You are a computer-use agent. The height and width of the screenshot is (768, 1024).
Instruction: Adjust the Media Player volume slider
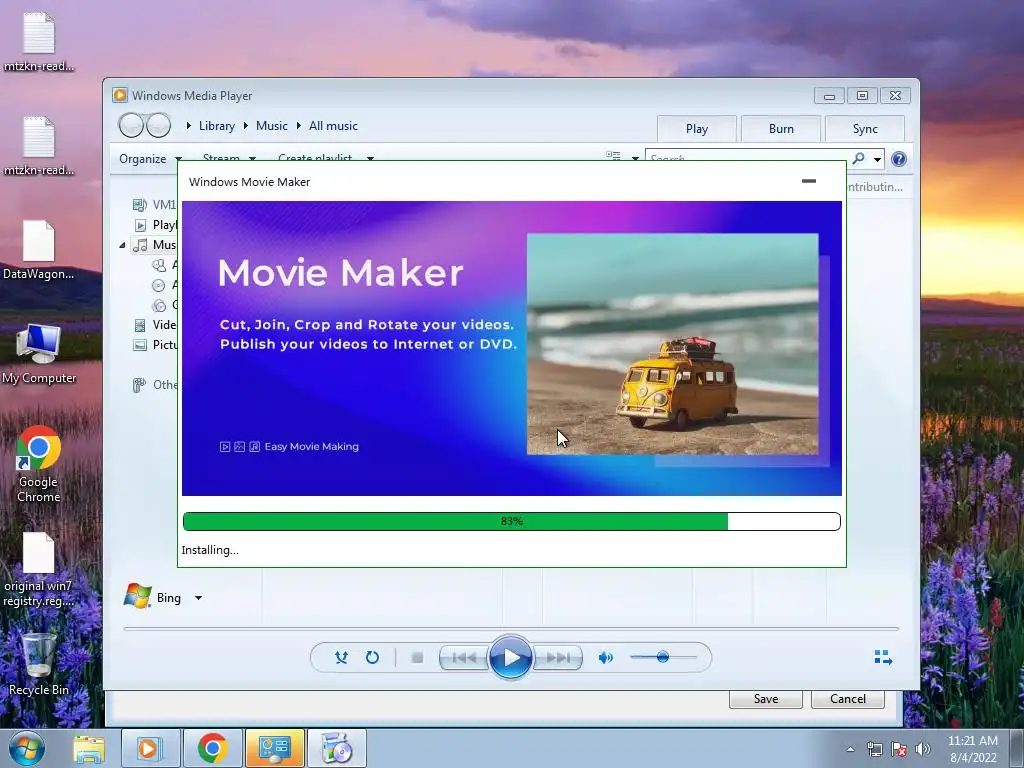pyautogui.click(x=663, y=657)
